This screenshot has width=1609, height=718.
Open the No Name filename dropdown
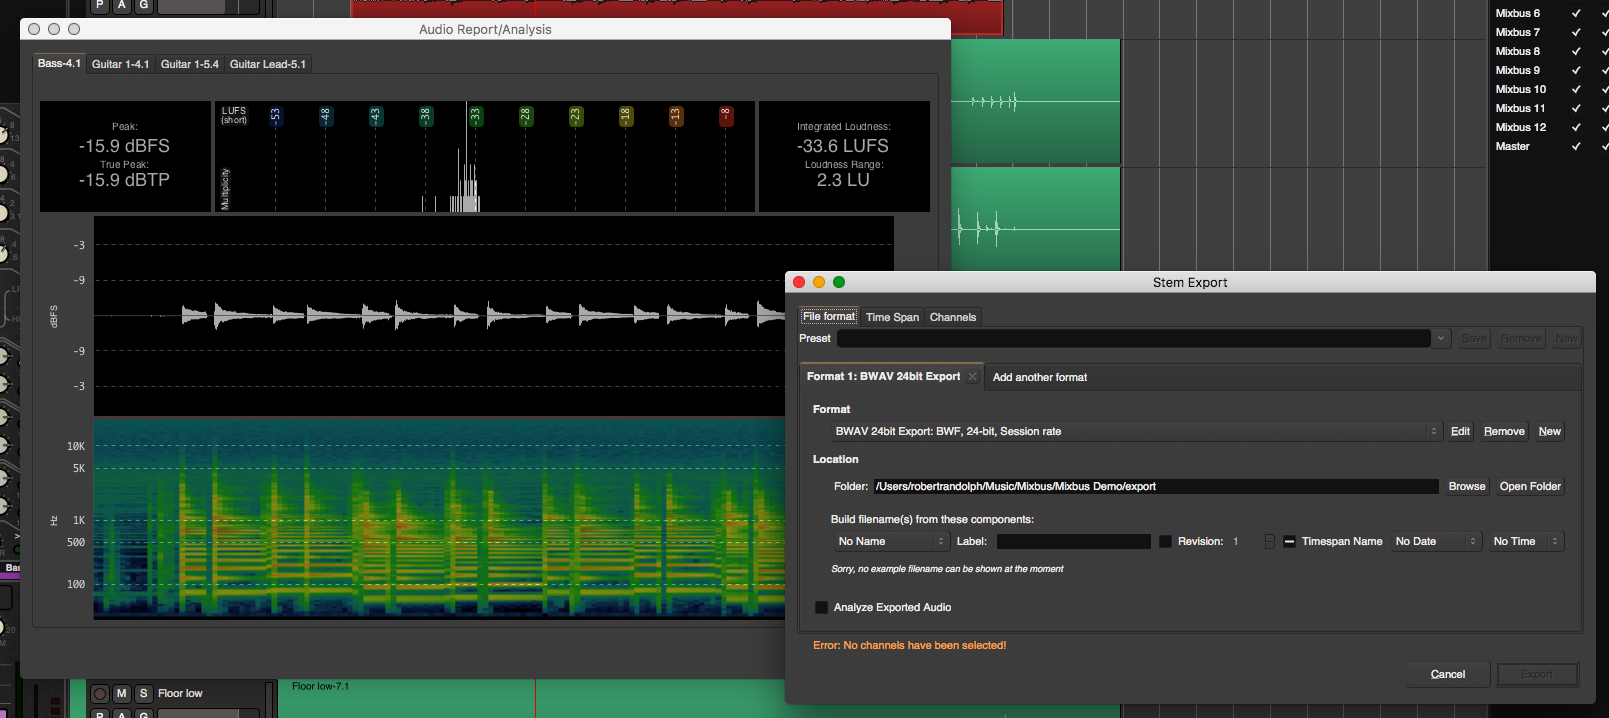pyautogui.click(x=890, y=541)
